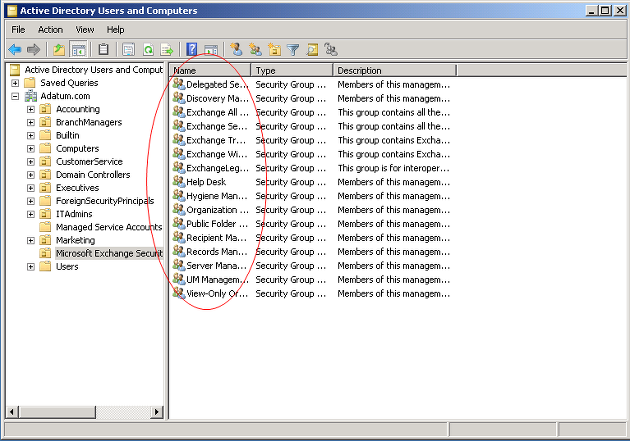Screen dimensions: 630x441
Task: Select the Marketing tree label
Action: 75,240
